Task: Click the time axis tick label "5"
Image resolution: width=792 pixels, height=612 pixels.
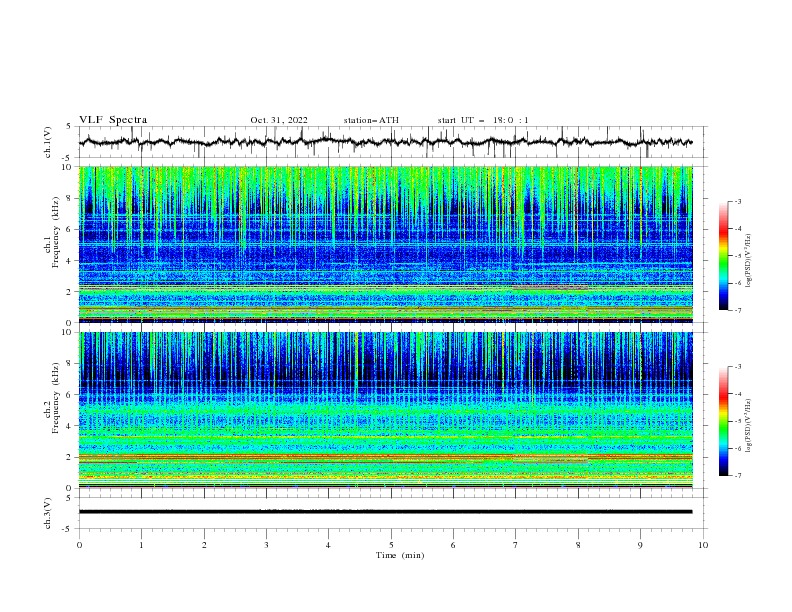Action: tap(391, 545)
